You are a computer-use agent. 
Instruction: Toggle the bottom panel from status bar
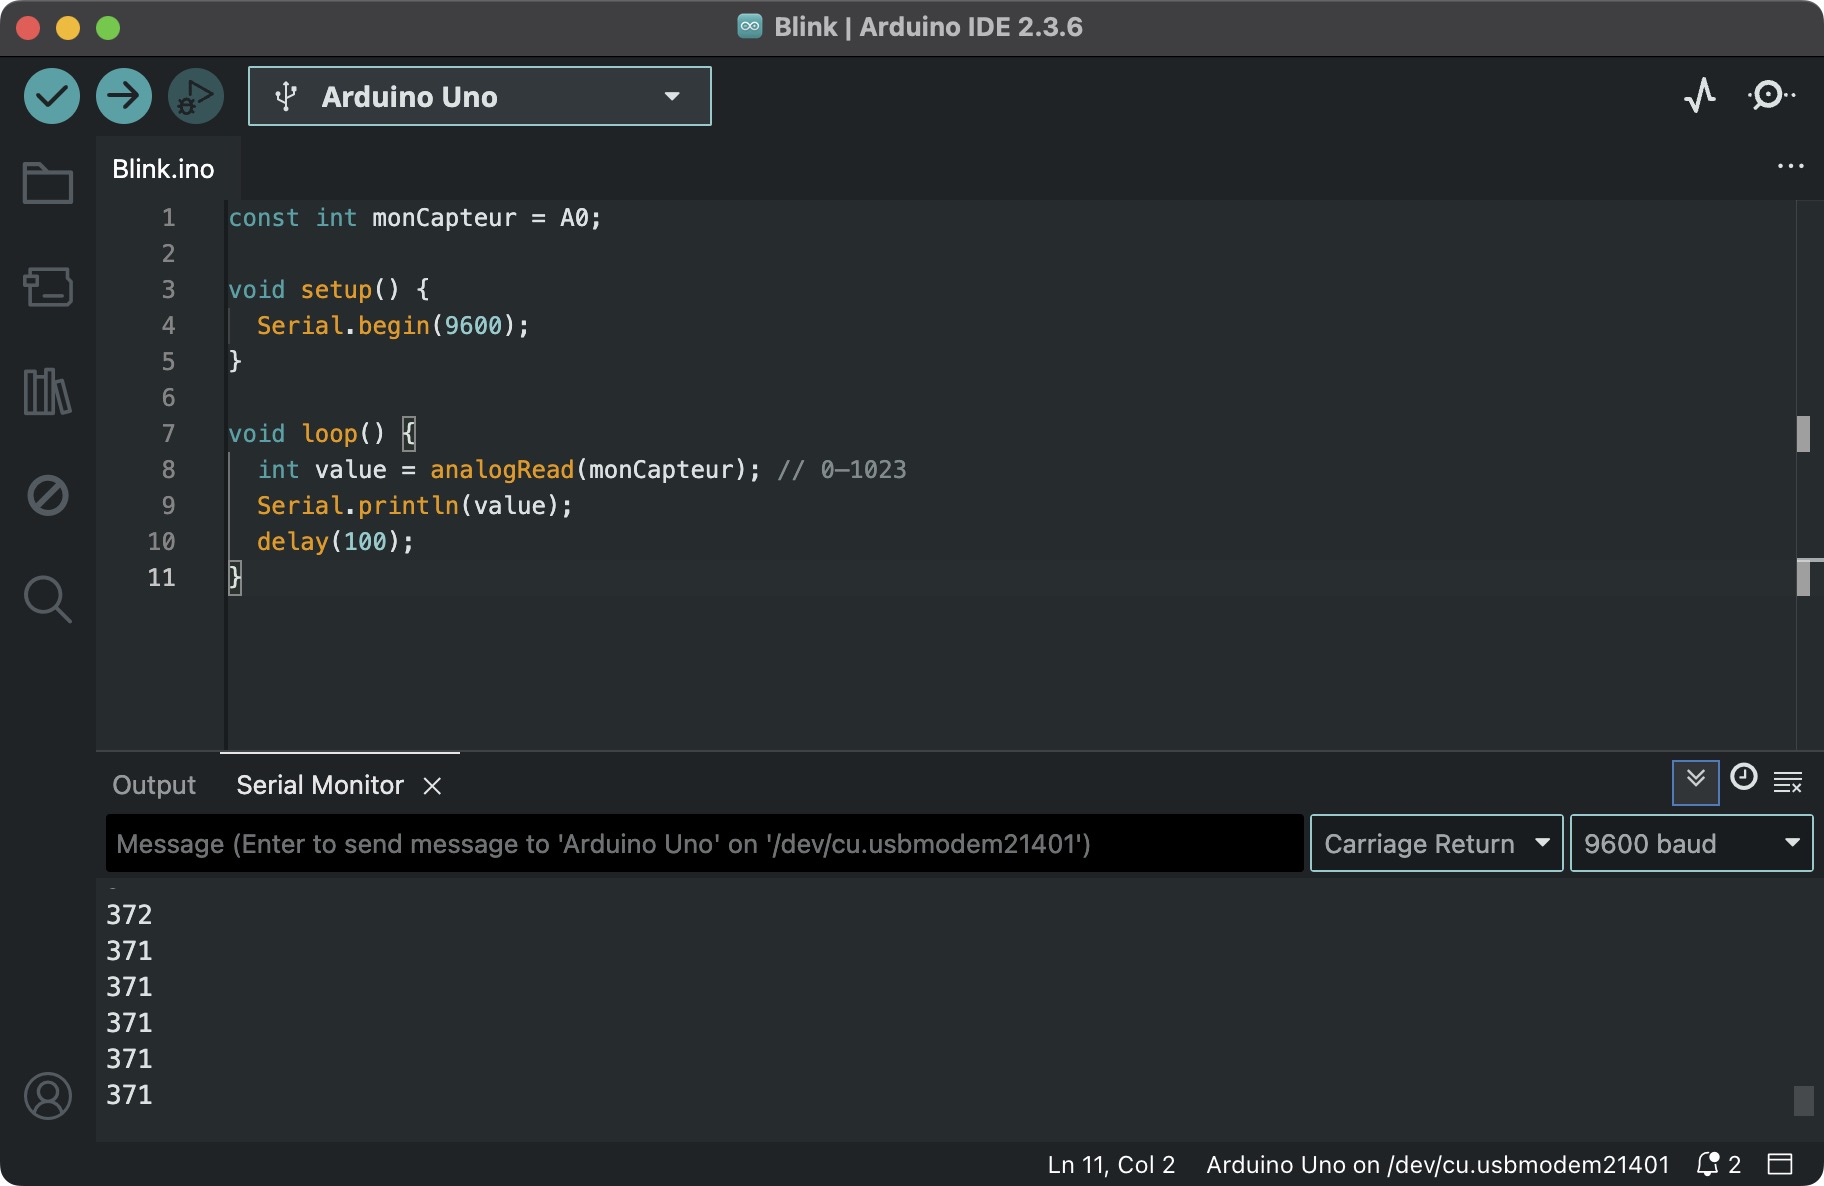click(x=1779, y=1164)
